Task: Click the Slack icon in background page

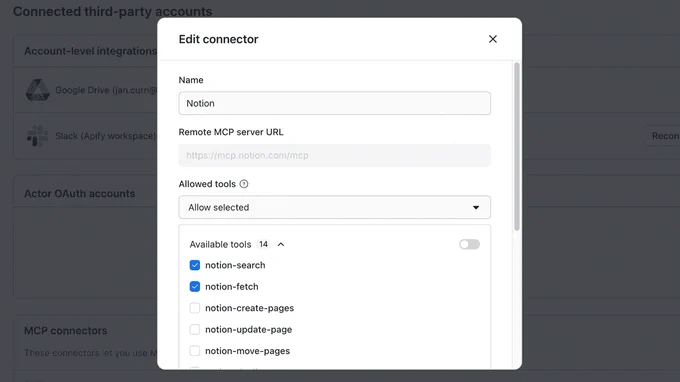Action: coord(38,136)
